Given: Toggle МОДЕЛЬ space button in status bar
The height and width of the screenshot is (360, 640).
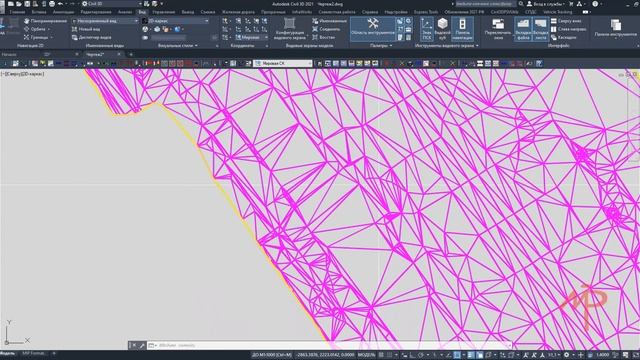Looking at the screenshot, I should point(366,355).
